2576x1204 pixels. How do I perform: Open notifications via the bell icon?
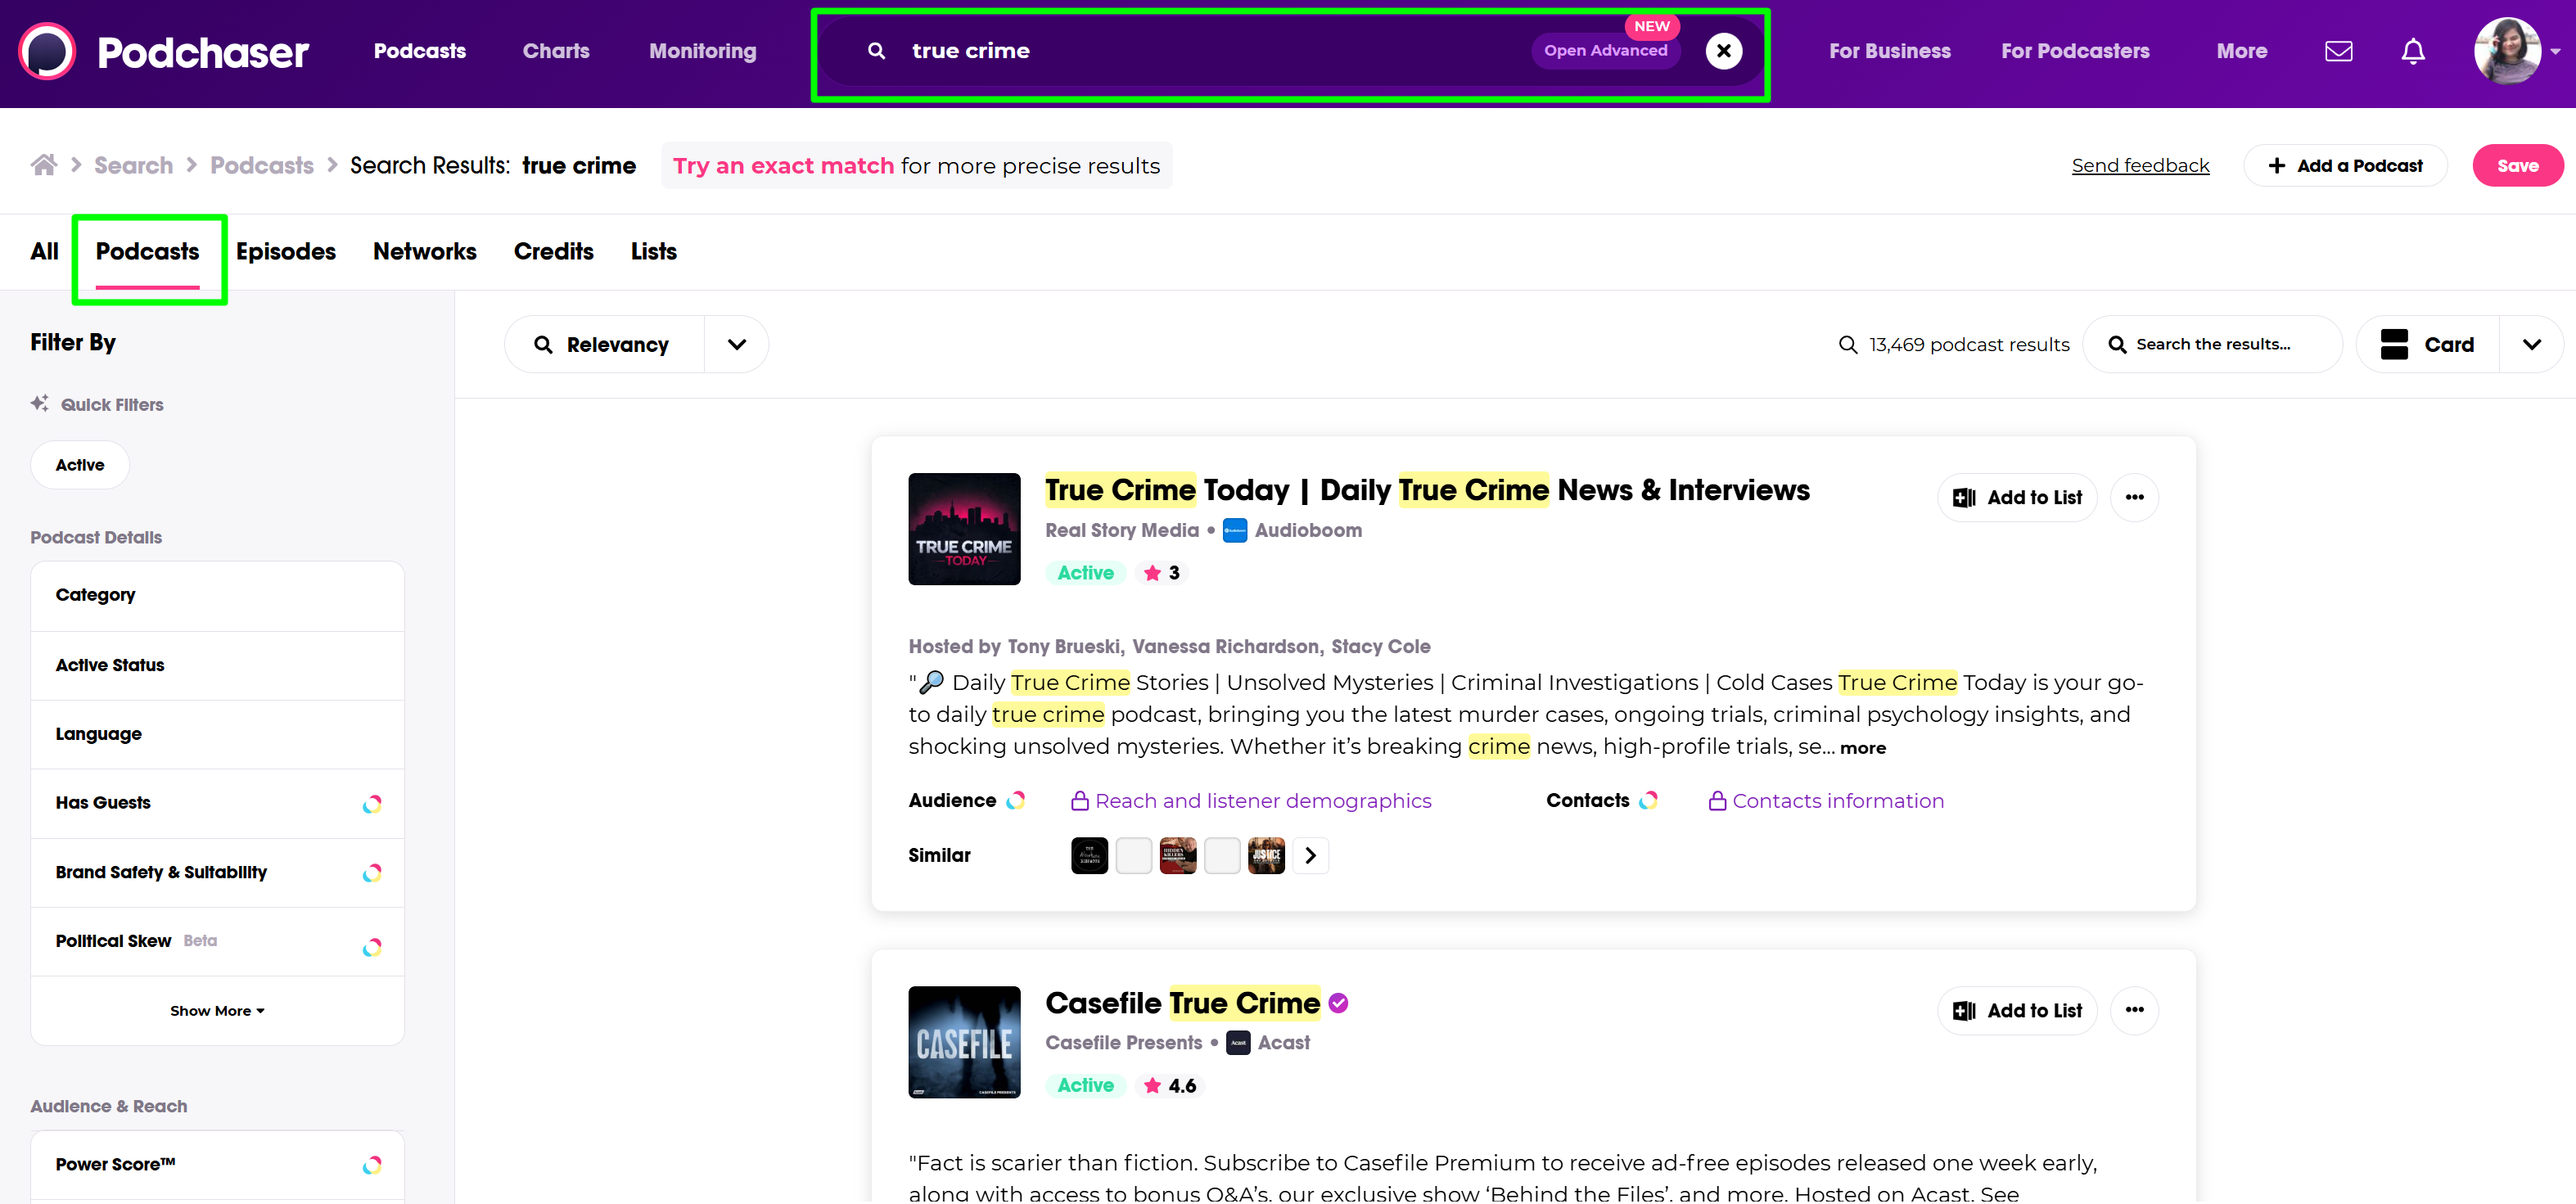coord(2412,51)
